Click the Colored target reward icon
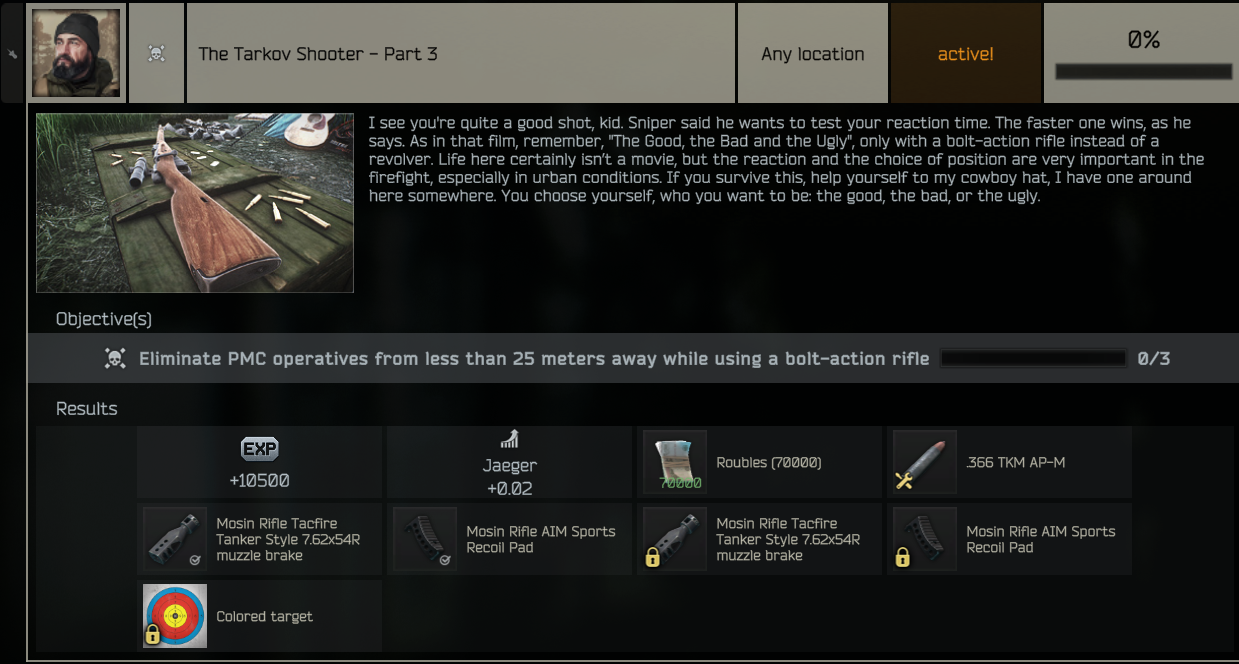 coord(175,616)
